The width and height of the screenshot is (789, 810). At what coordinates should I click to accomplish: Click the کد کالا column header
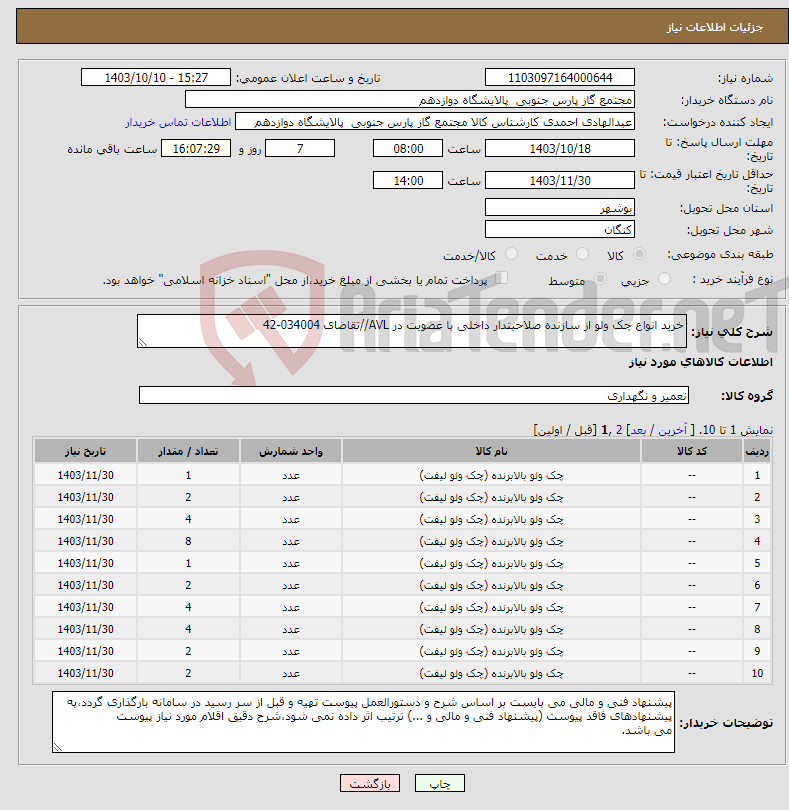(x=692, y=451)
